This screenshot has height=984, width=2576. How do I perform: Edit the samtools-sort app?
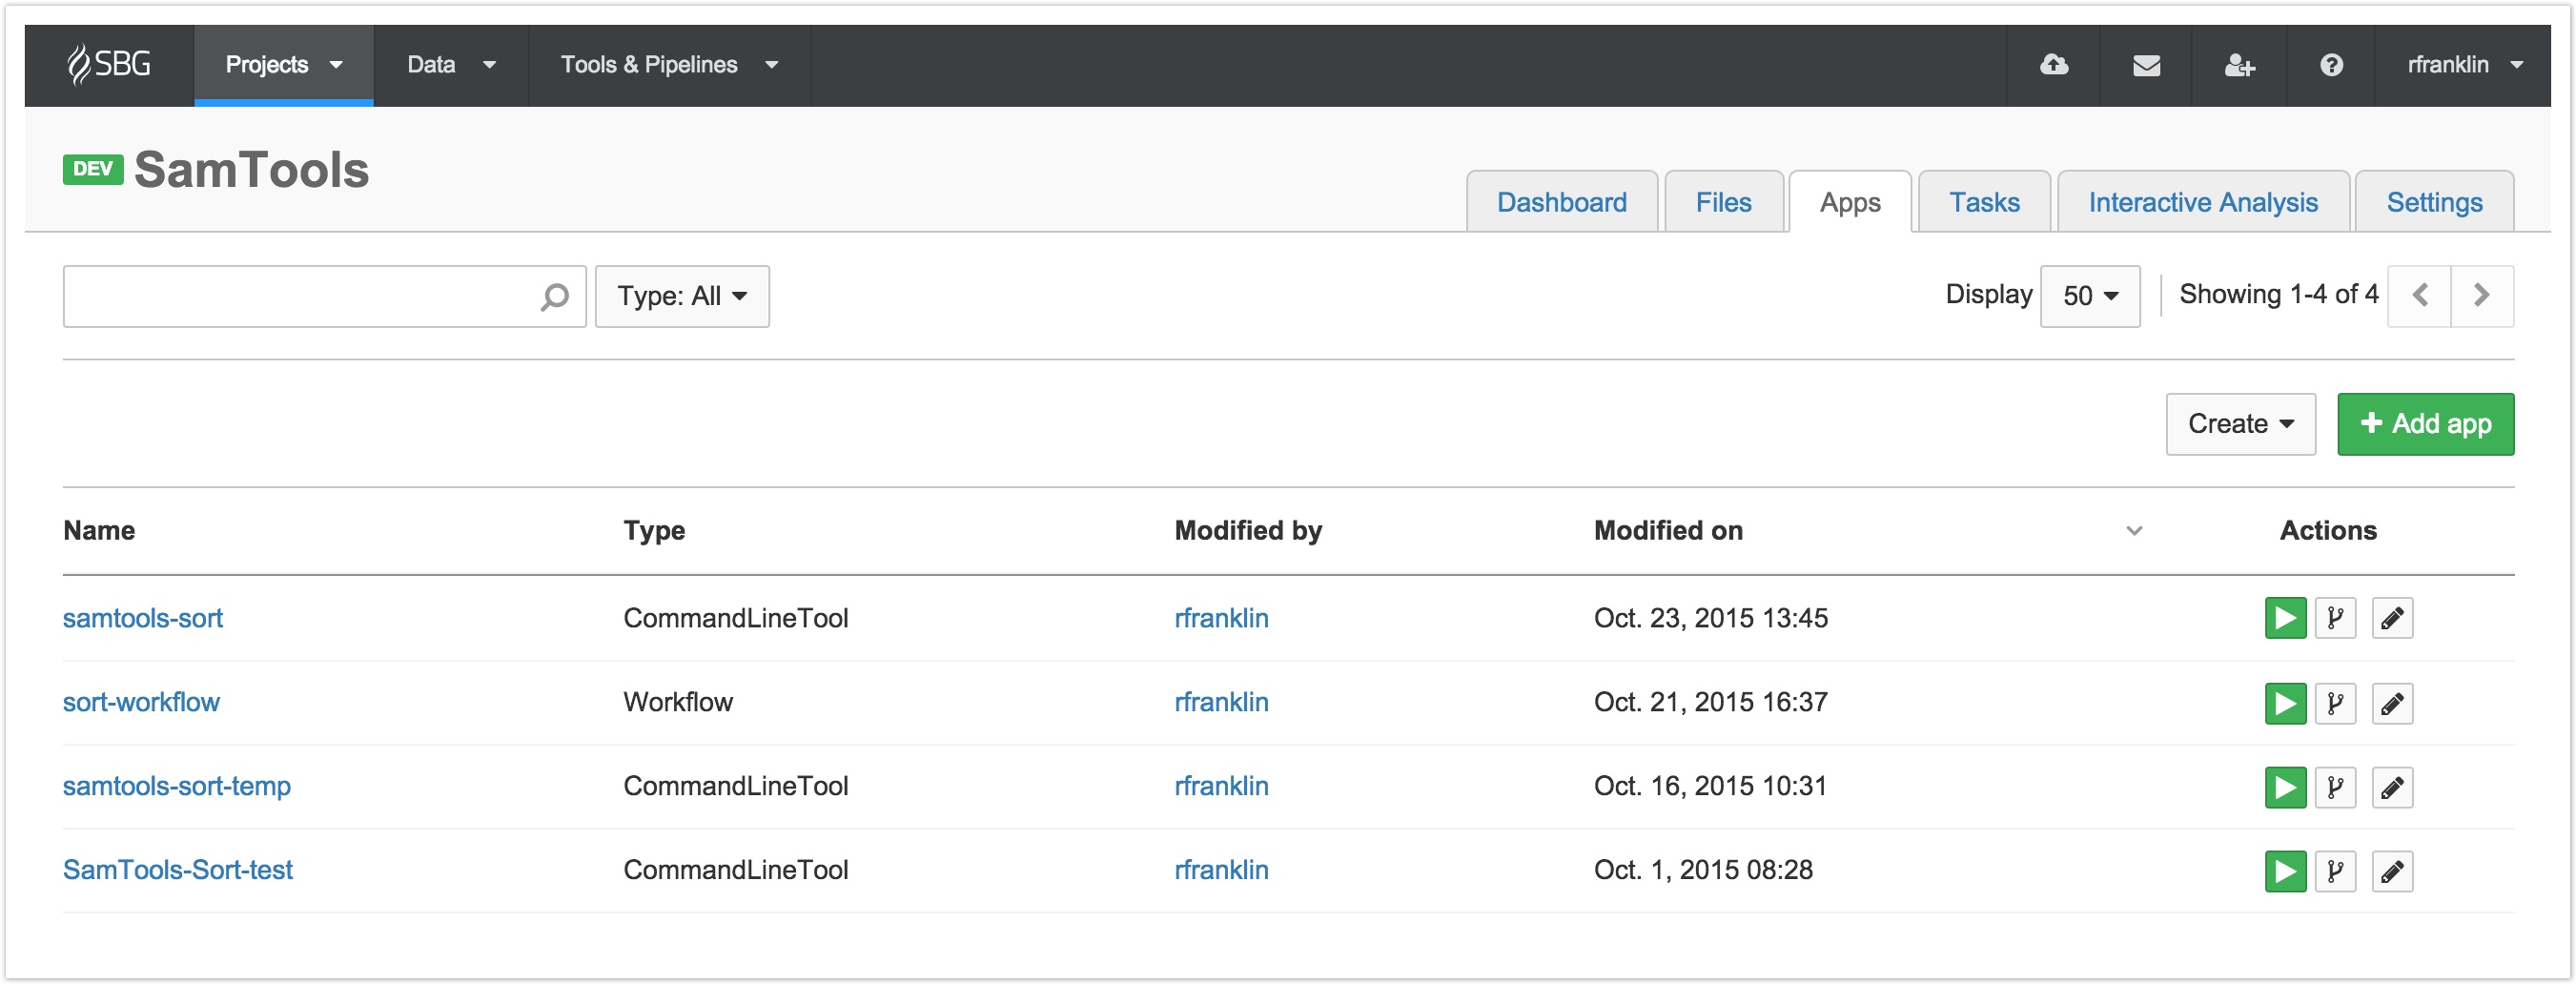click(x=2392, y=618)
